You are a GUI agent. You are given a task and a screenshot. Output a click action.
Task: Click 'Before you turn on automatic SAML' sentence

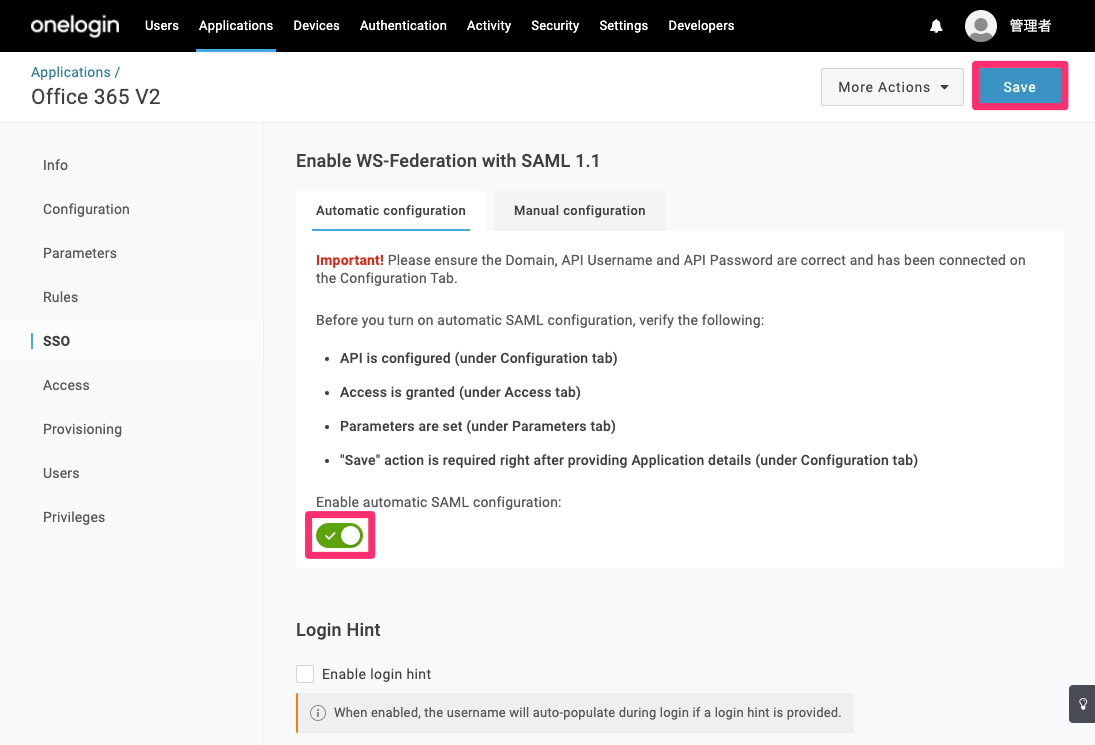540,320
